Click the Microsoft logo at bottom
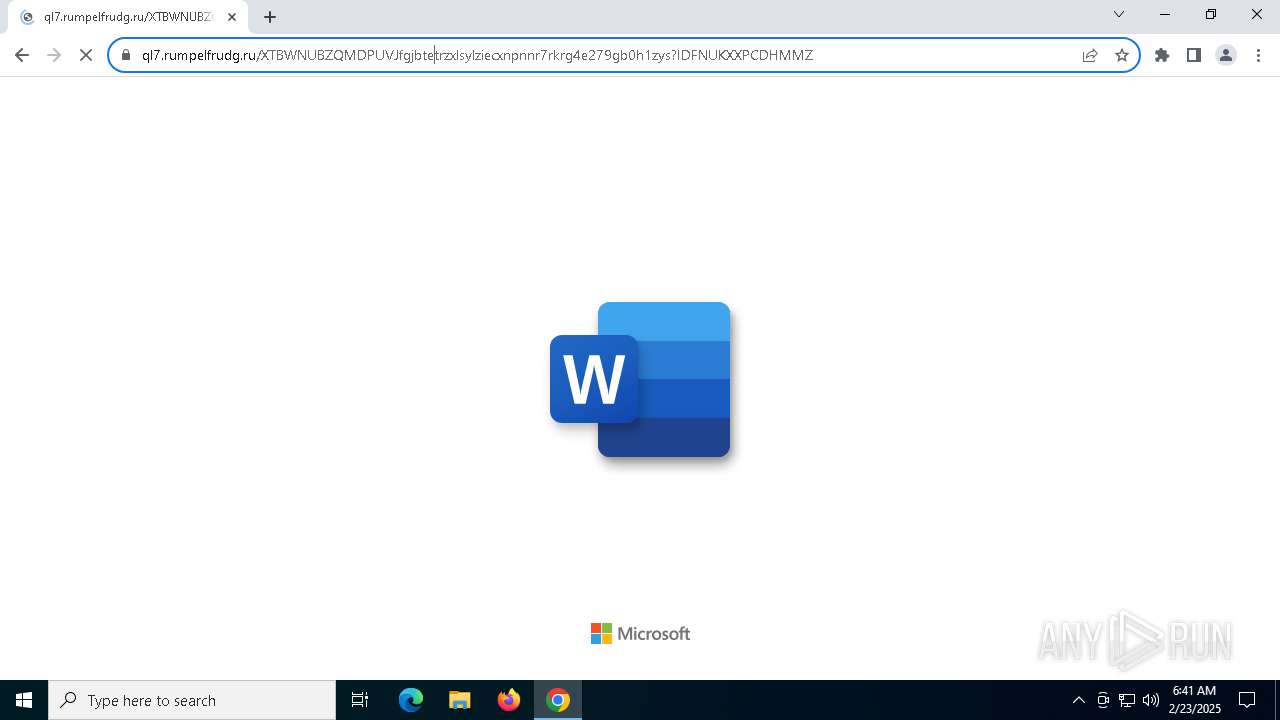Image resolution: width=1280 pixels, height=720 pixels. (640, 633)
